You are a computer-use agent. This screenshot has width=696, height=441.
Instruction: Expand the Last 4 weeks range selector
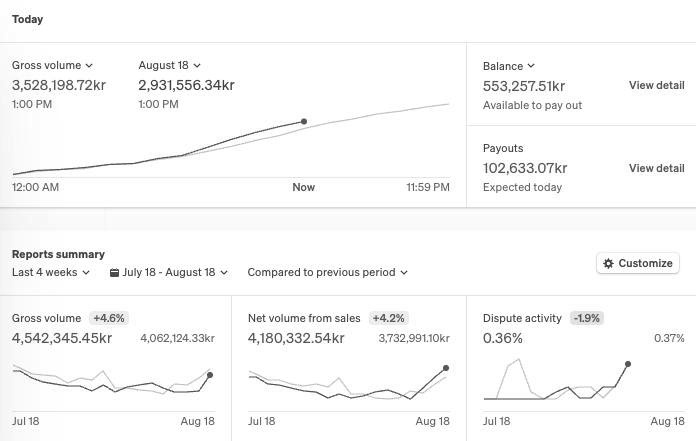click(x=51, y=272)
